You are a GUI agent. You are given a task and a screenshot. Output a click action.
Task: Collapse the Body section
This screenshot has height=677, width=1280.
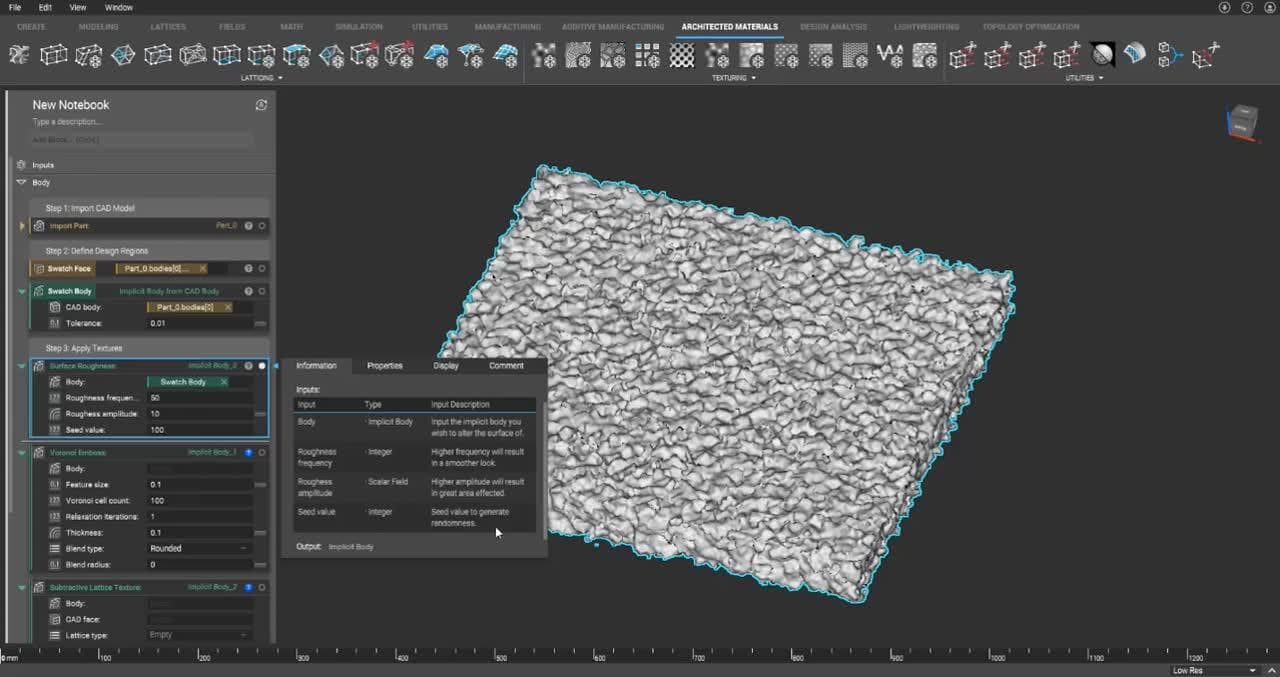click(21, 183)
